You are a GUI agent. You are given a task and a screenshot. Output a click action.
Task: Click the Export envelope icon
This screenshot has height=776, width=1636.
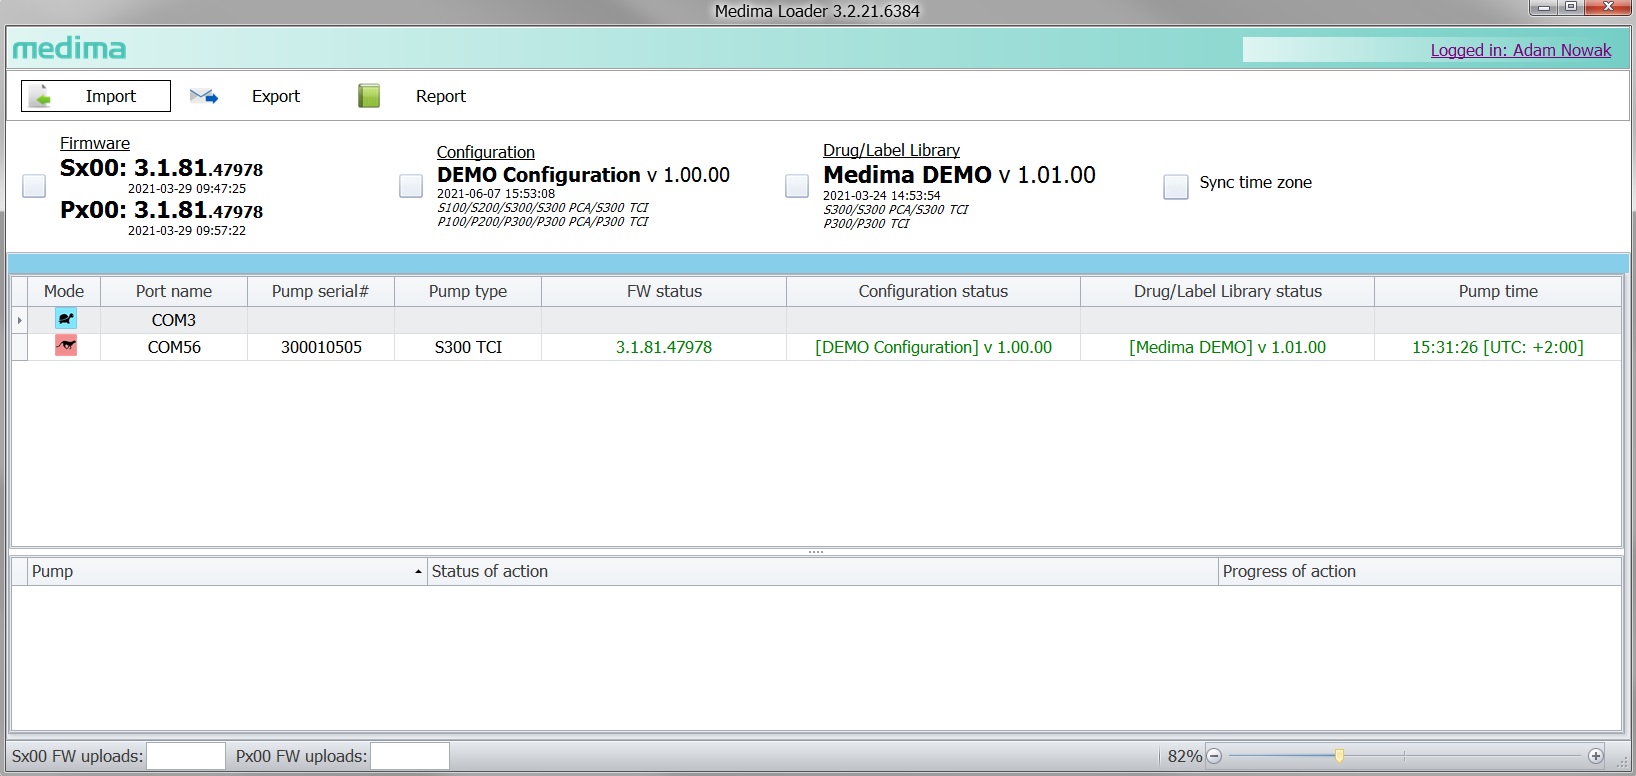point(204,96)
